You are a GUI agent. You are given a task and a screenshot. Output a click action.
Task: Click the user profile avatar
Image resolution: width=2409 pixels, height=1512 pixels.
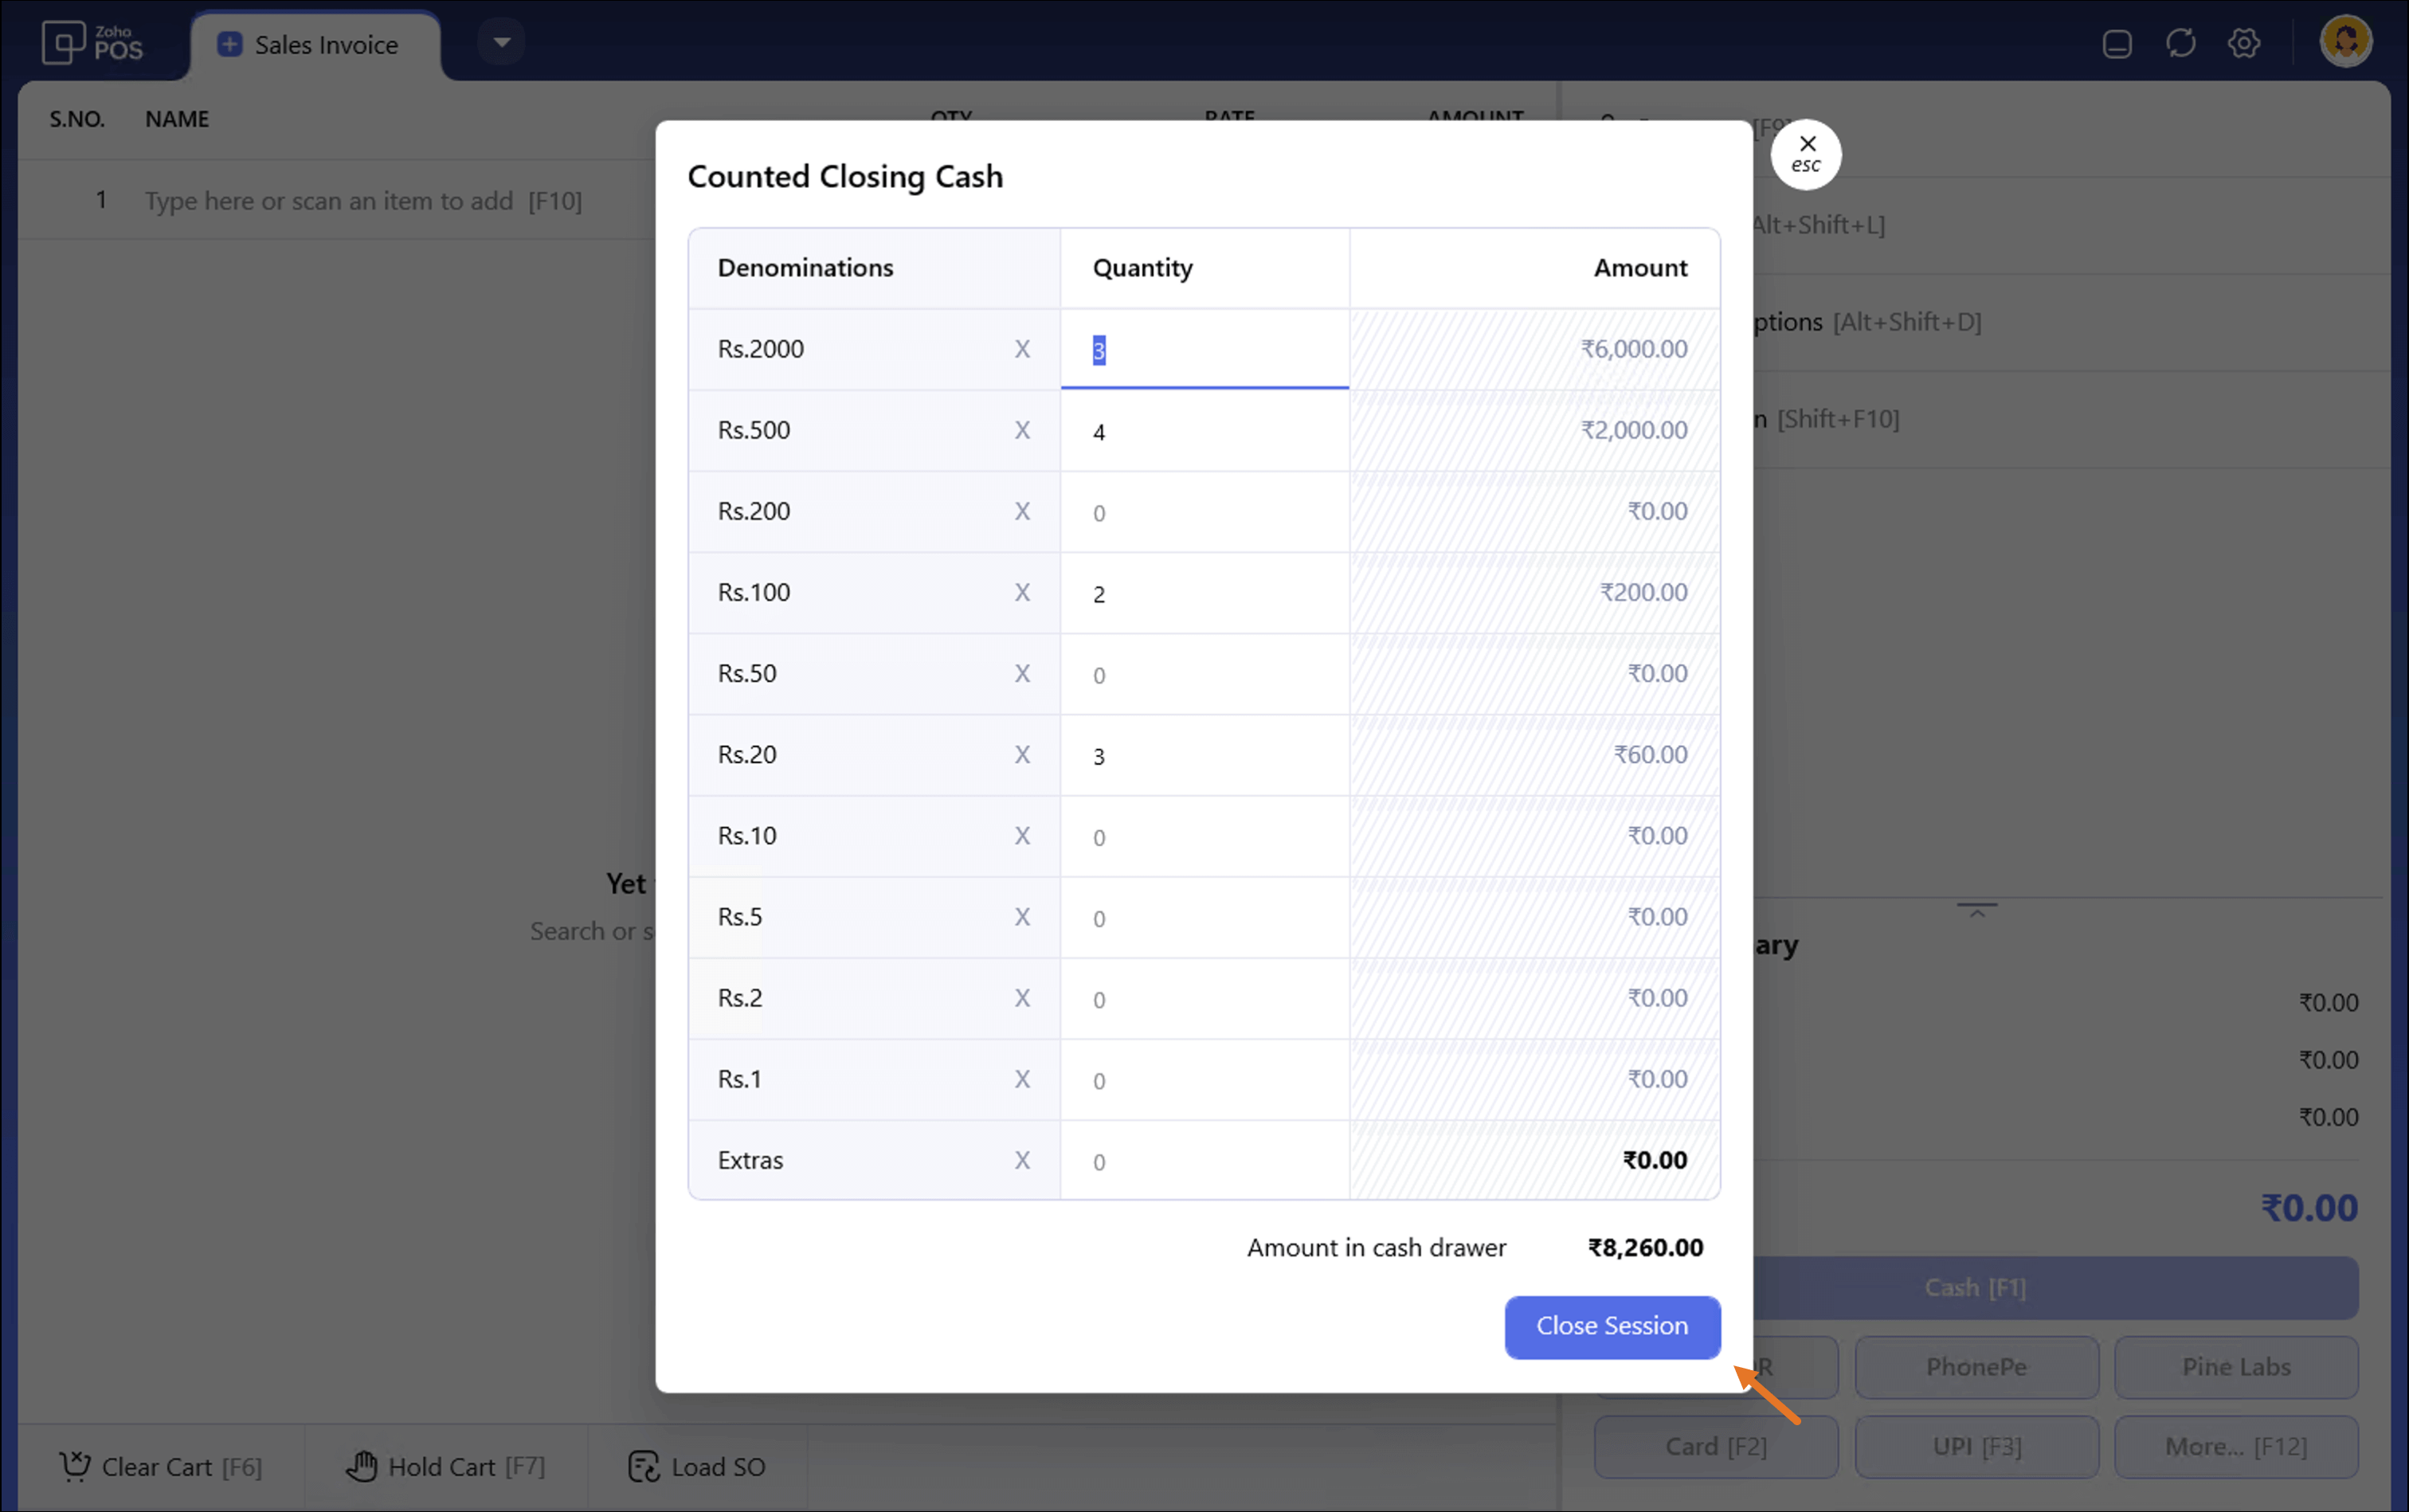click(2345, 42)
